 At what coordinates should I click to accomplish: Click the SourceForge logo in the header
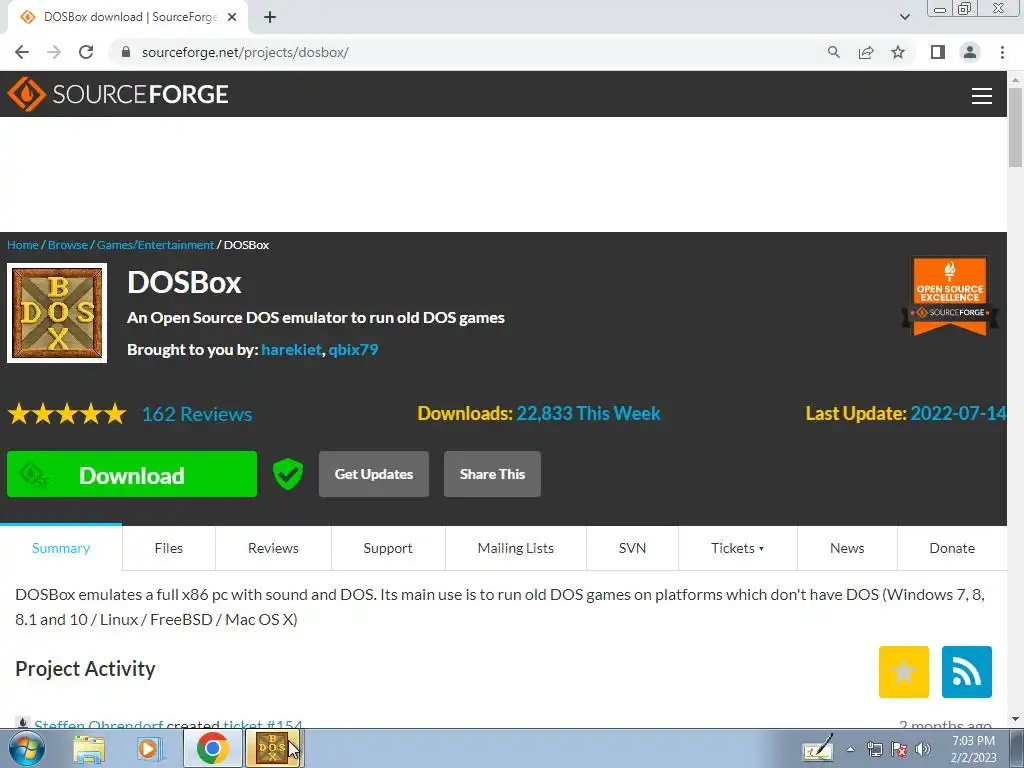point(118,94)
